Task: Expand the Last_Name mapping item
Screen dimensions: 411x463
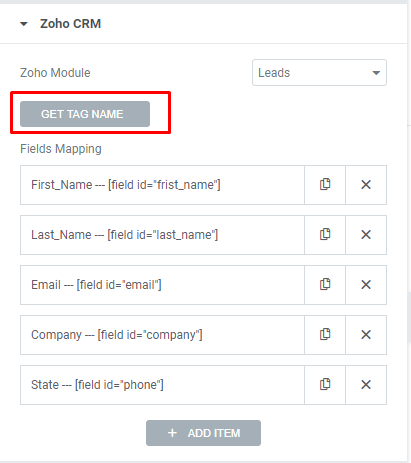Action: pyautogui.click(x=162, y=235)
